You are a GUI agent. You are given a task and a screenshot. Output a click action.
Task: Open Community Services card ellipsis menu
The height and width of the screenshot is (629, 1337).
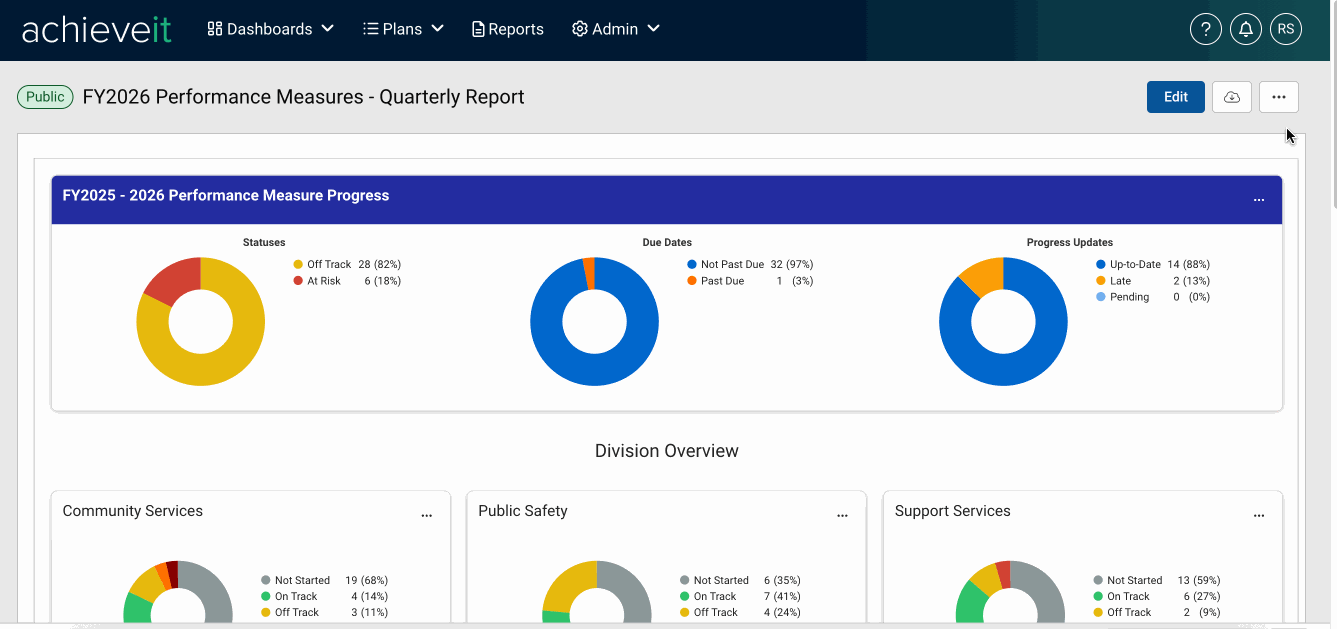point(427,516)
